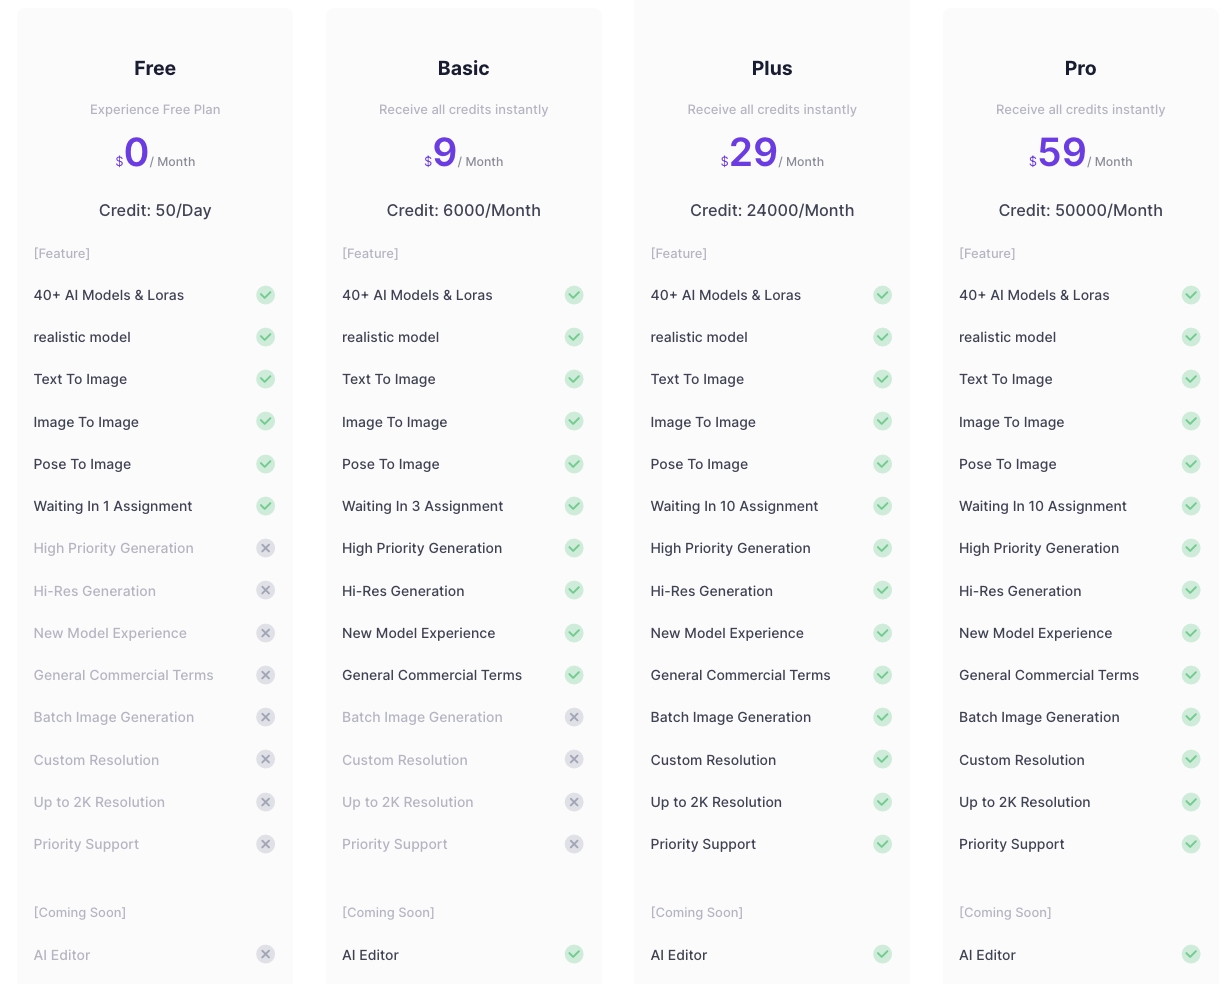Viewport: 1230px width, 984px height.
Task: Click 'Waiting In 10 Assignment' in the Plus plan
Action: 734,506
